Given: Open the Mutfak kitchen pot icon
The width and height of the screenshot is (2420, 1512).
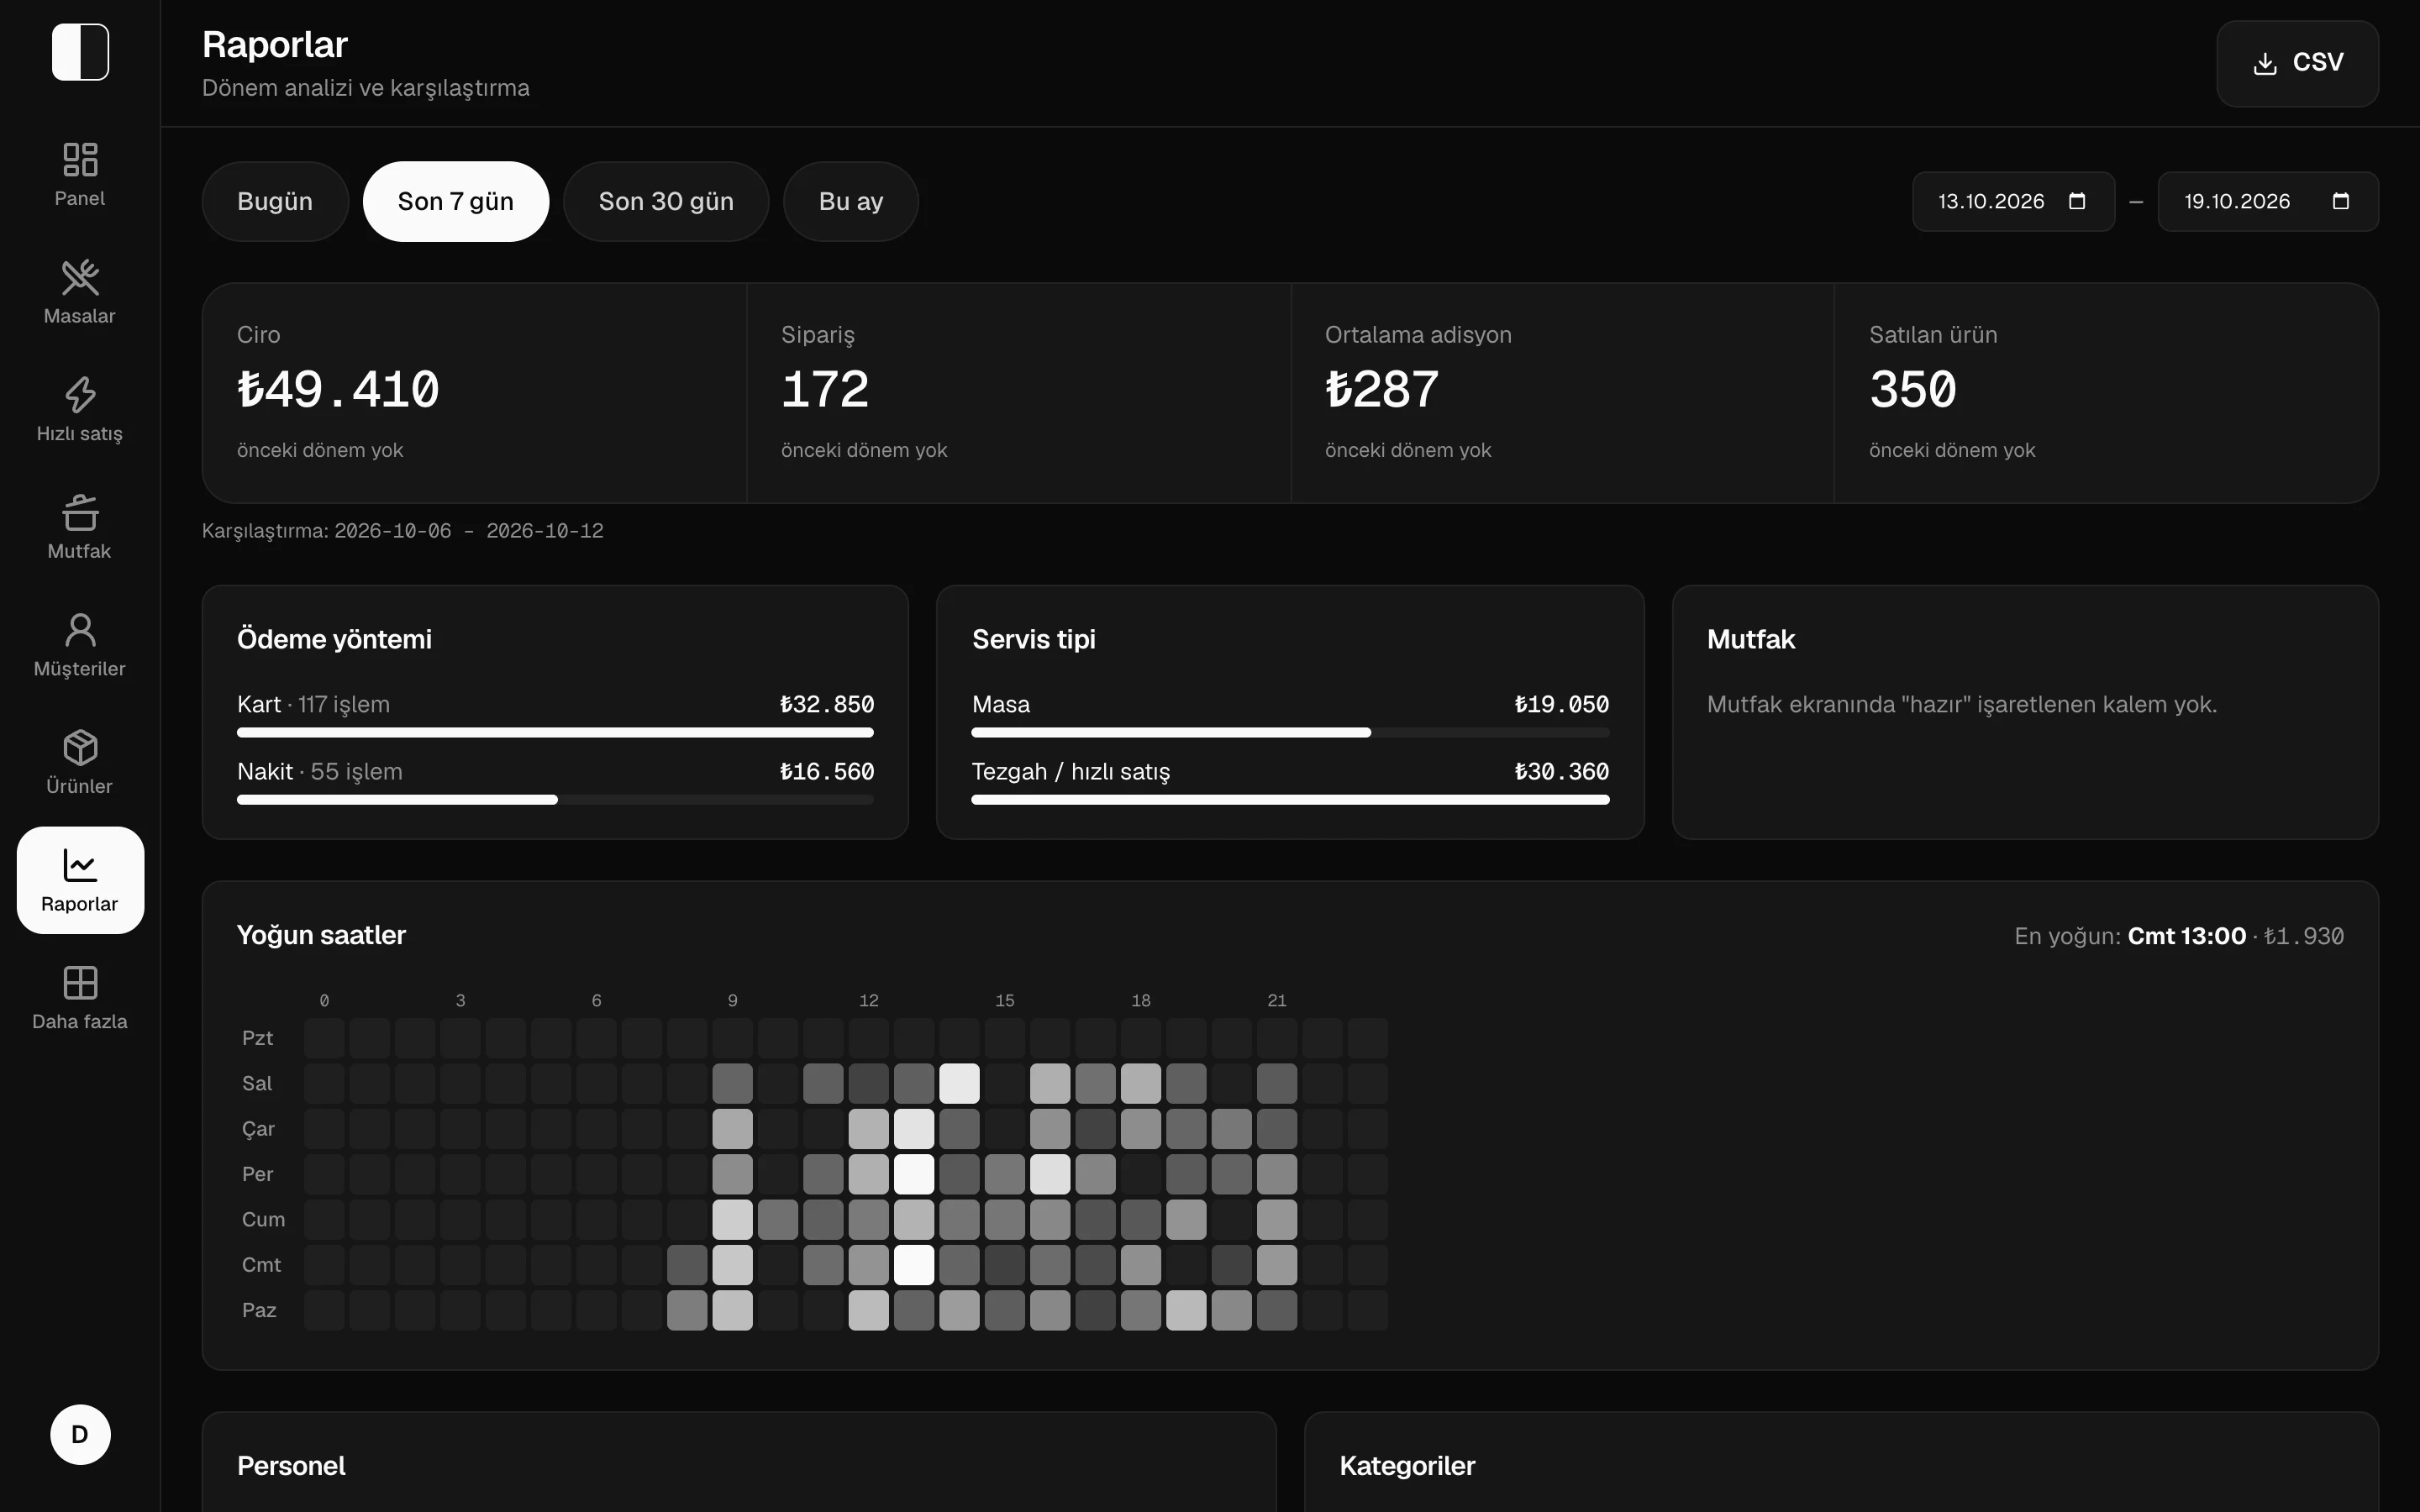Looking at the screenshot, I should click(x=80, y=513).
